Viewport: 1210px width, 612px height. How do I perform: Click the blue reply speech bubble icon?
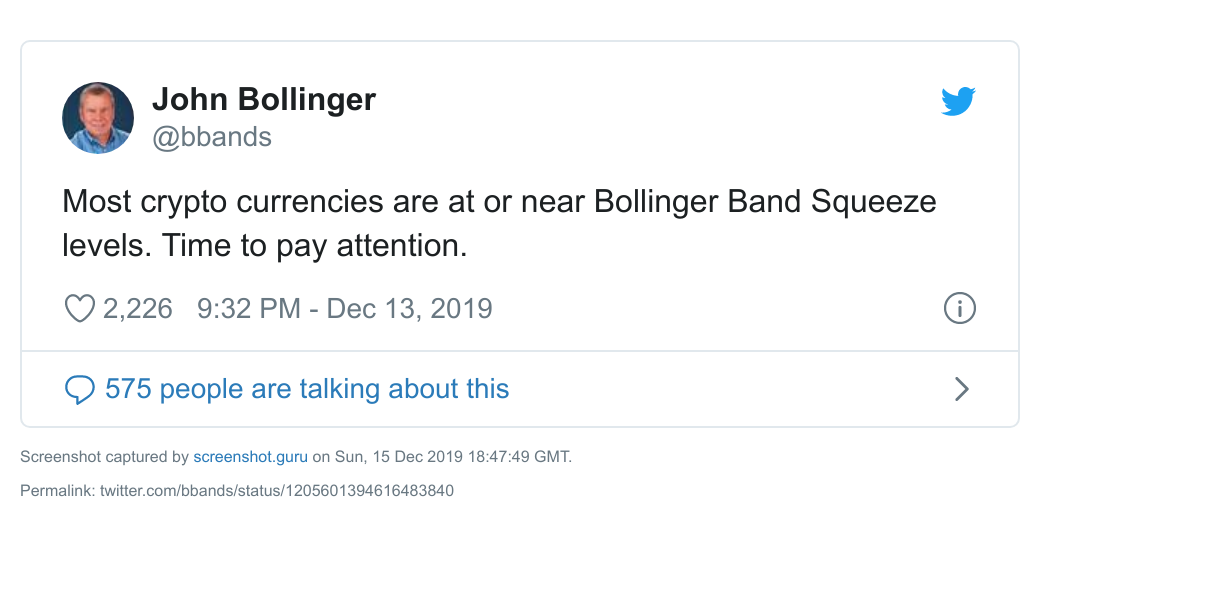point(79,389)
